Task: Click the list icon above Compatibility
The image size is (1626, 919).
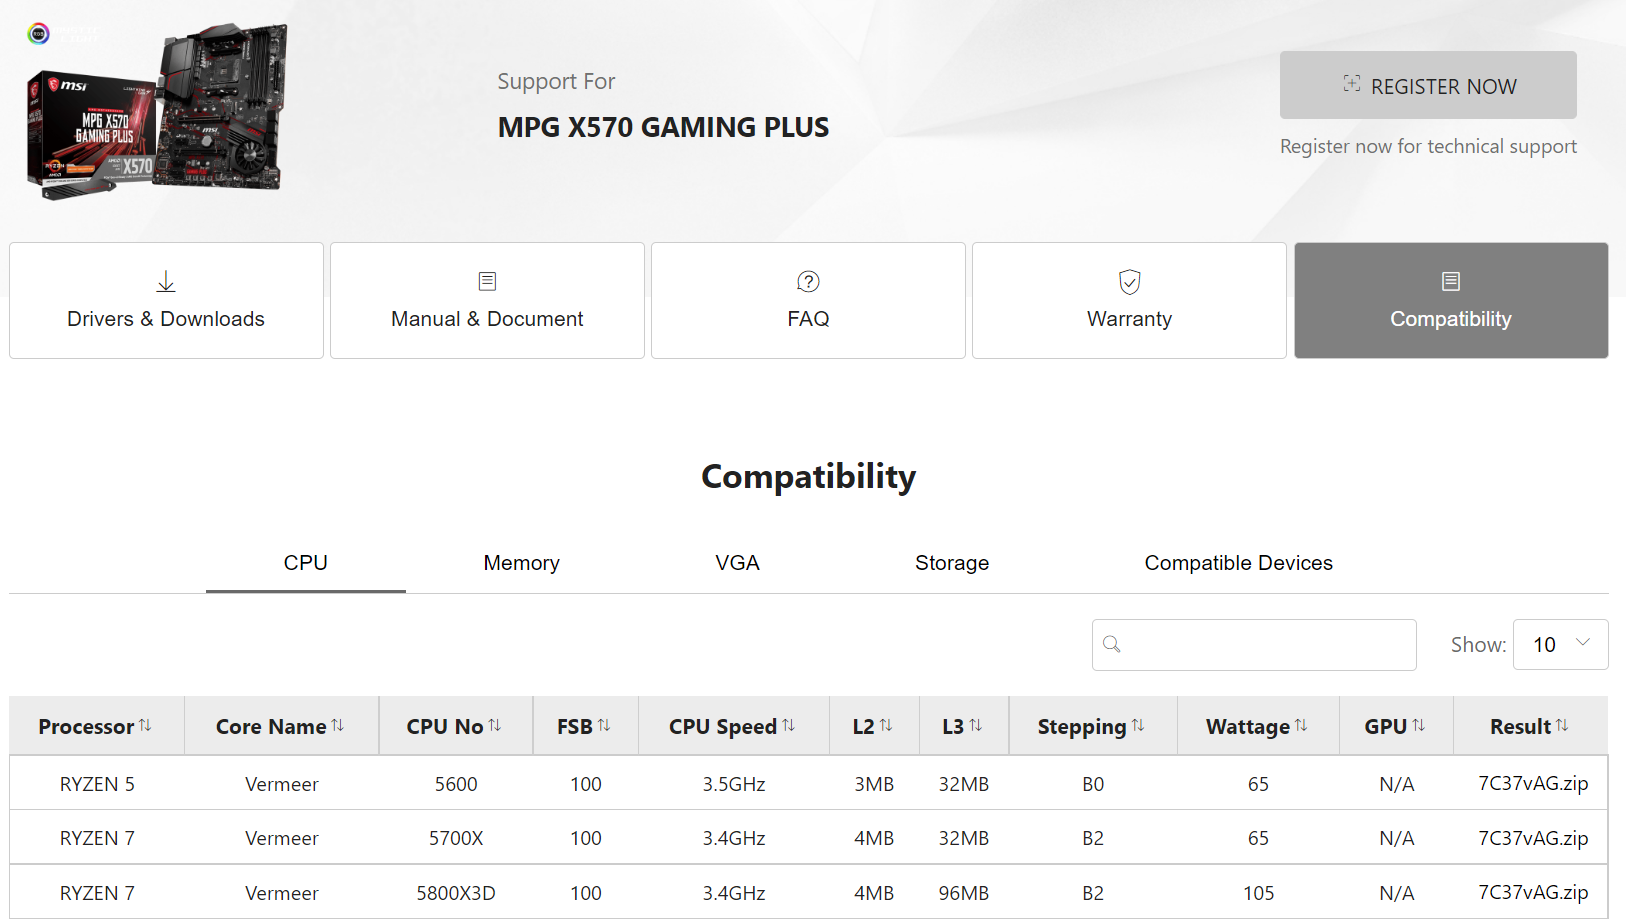Action: 1451,281
